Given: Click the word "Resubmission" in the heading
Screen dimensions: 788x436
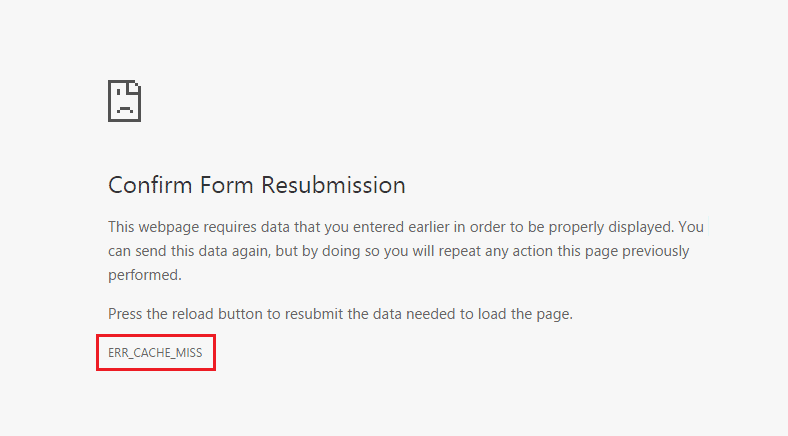Looking at the screenshot, I should click(x=333, y=185).
